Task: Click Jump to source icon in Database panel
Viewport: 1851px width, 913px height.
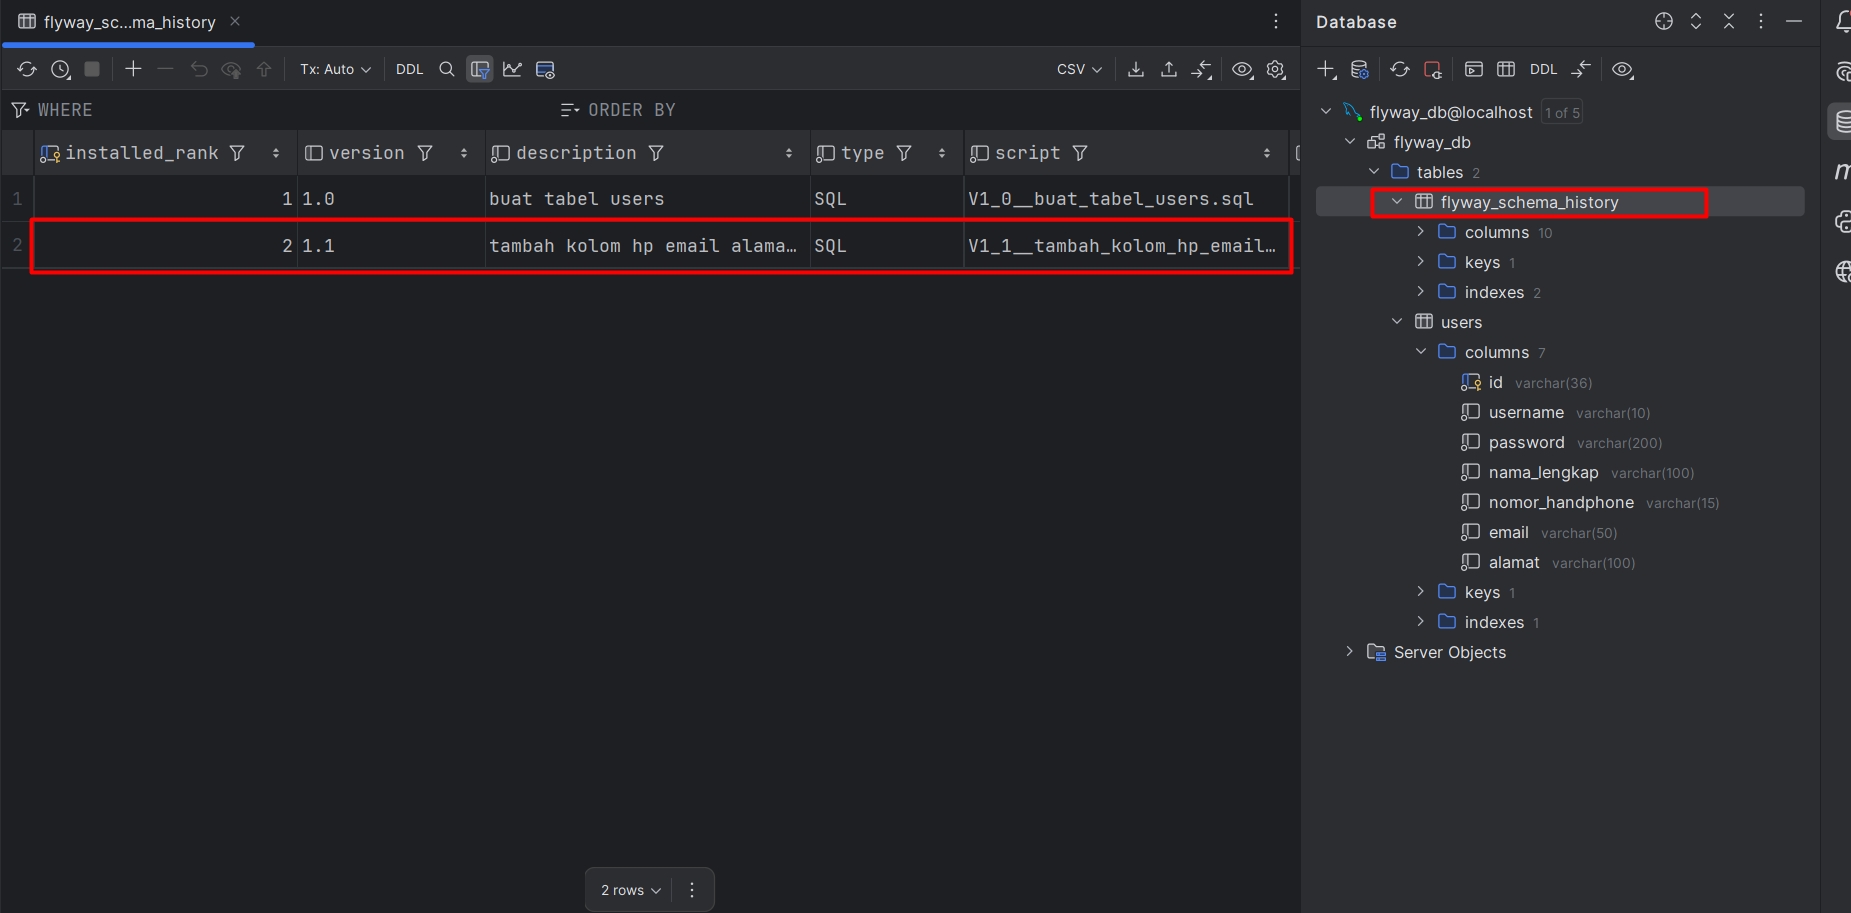Action: [x=1581, y=69]
